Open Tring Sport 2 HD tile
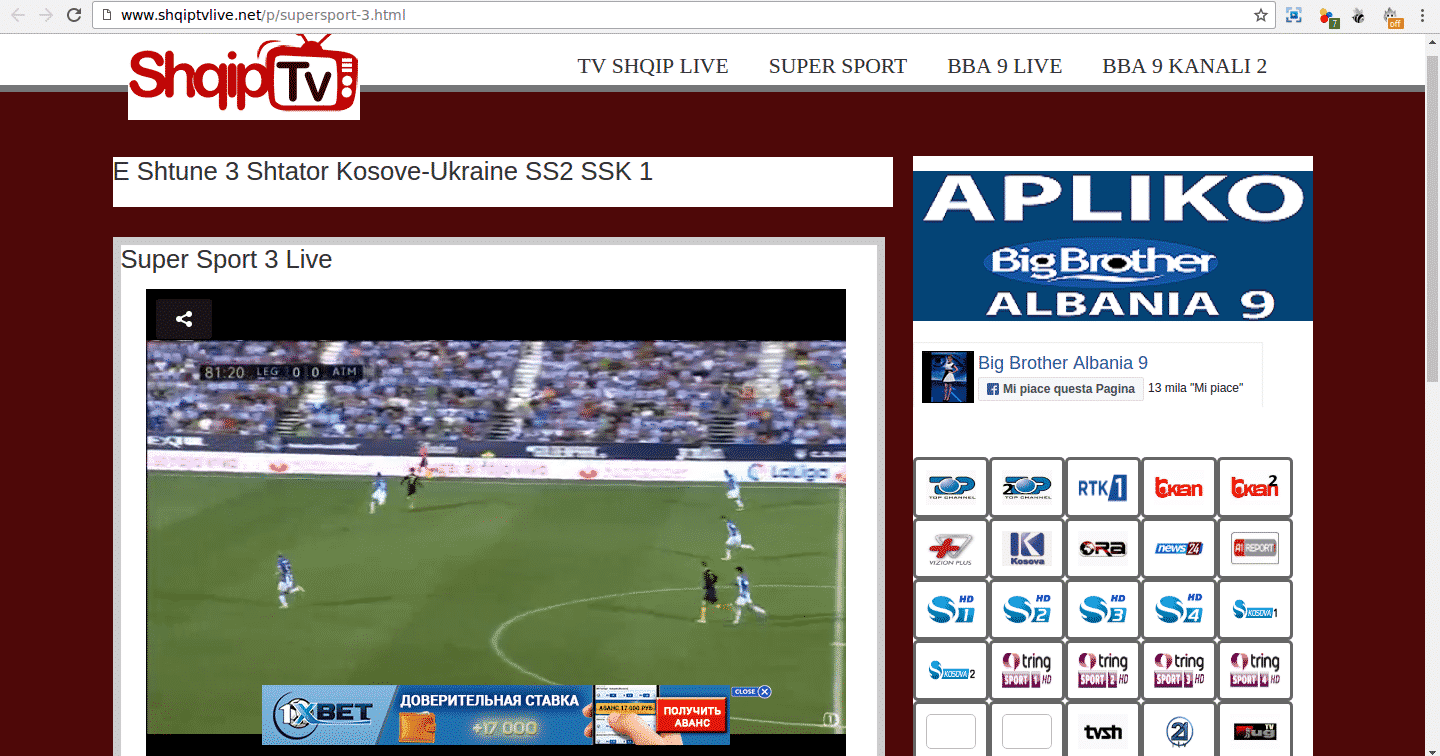This screenshot has width=1440, height=756. coord(1103,671)
